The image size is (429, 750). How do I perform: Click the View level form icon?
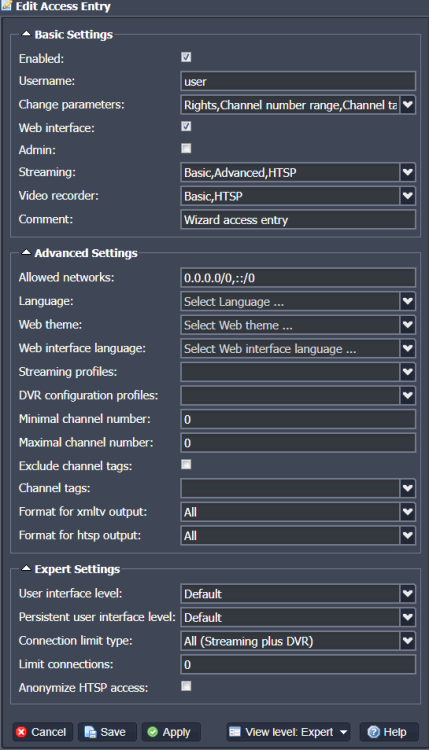[234, 732]
